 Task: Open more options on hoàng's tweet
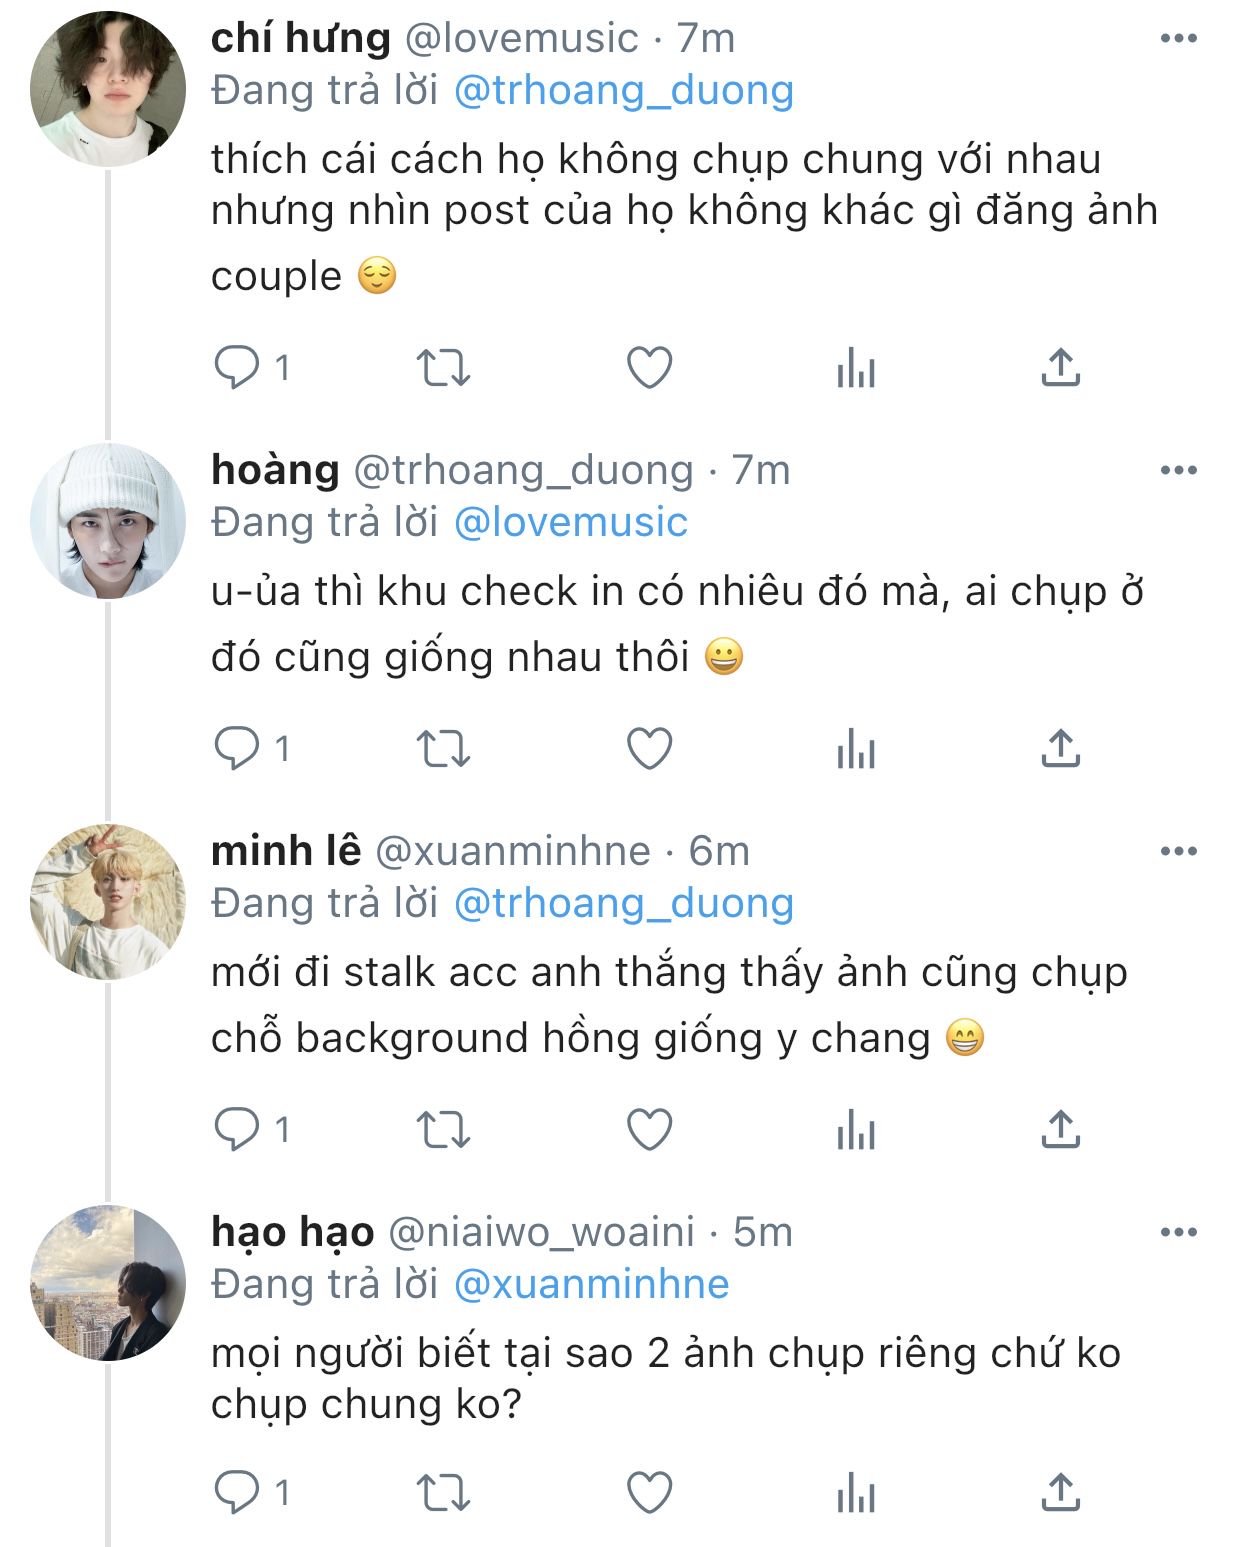pyautogui.click(x=1178, y=471)
